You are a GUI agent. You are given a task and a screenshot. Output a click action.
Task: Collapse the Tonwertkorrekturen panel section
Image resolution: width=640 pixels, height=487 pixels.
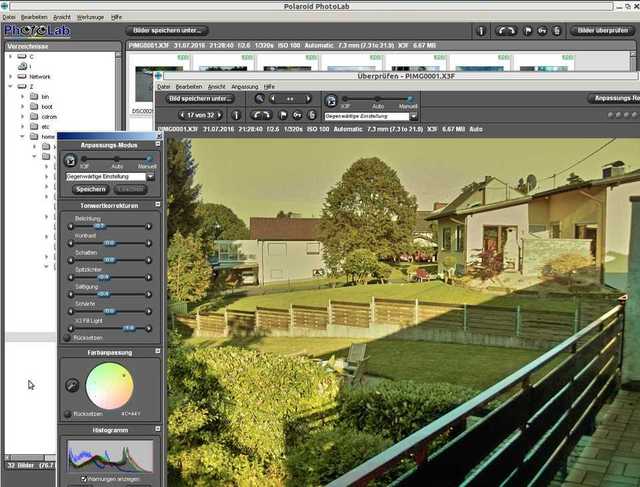click(x=155, y=205)
